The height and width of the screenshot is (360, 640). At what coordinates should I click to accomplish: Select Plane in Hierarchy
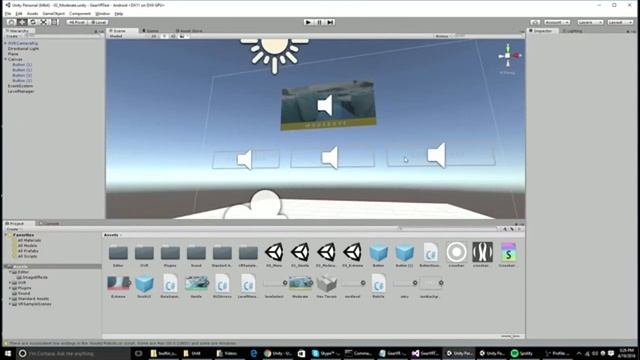(x=13, y=54)
